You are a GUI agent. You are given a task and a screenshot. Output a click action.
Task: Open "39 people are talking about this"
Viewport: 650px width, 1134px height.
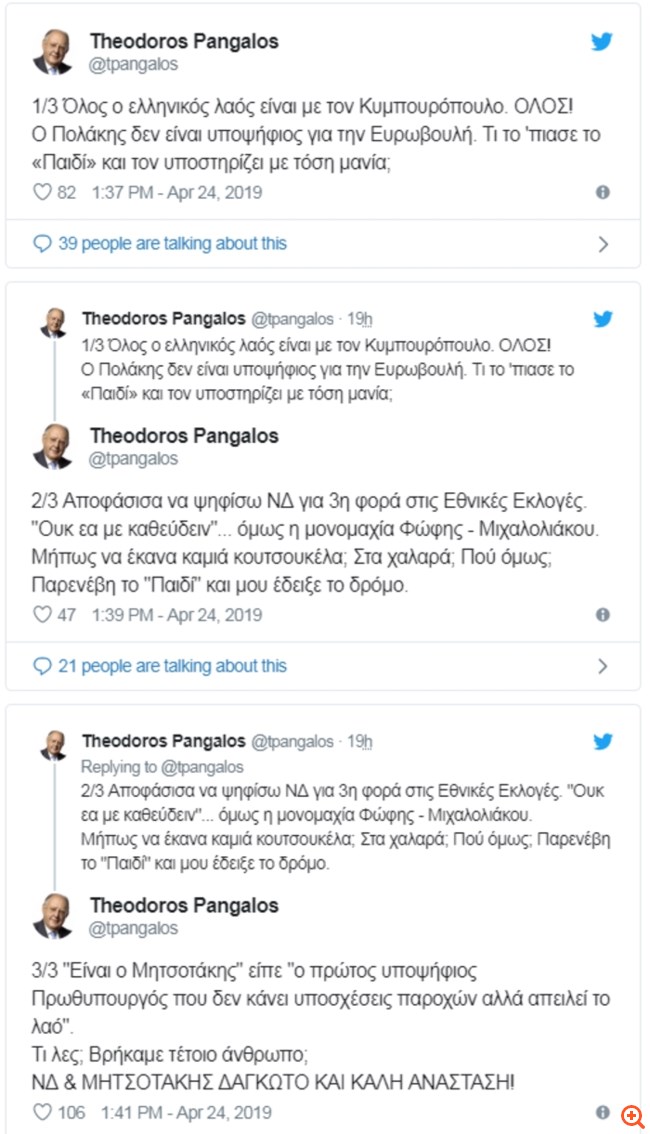coord(172,243)
